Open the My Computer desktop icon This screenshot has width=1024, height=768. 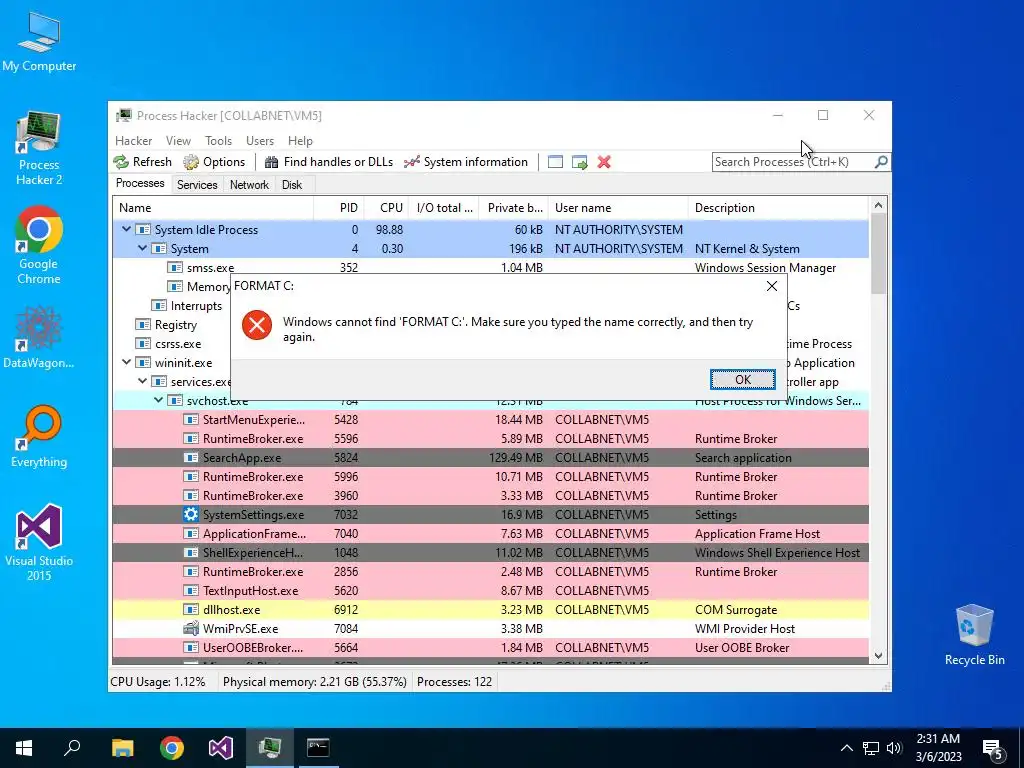[39, 41]
